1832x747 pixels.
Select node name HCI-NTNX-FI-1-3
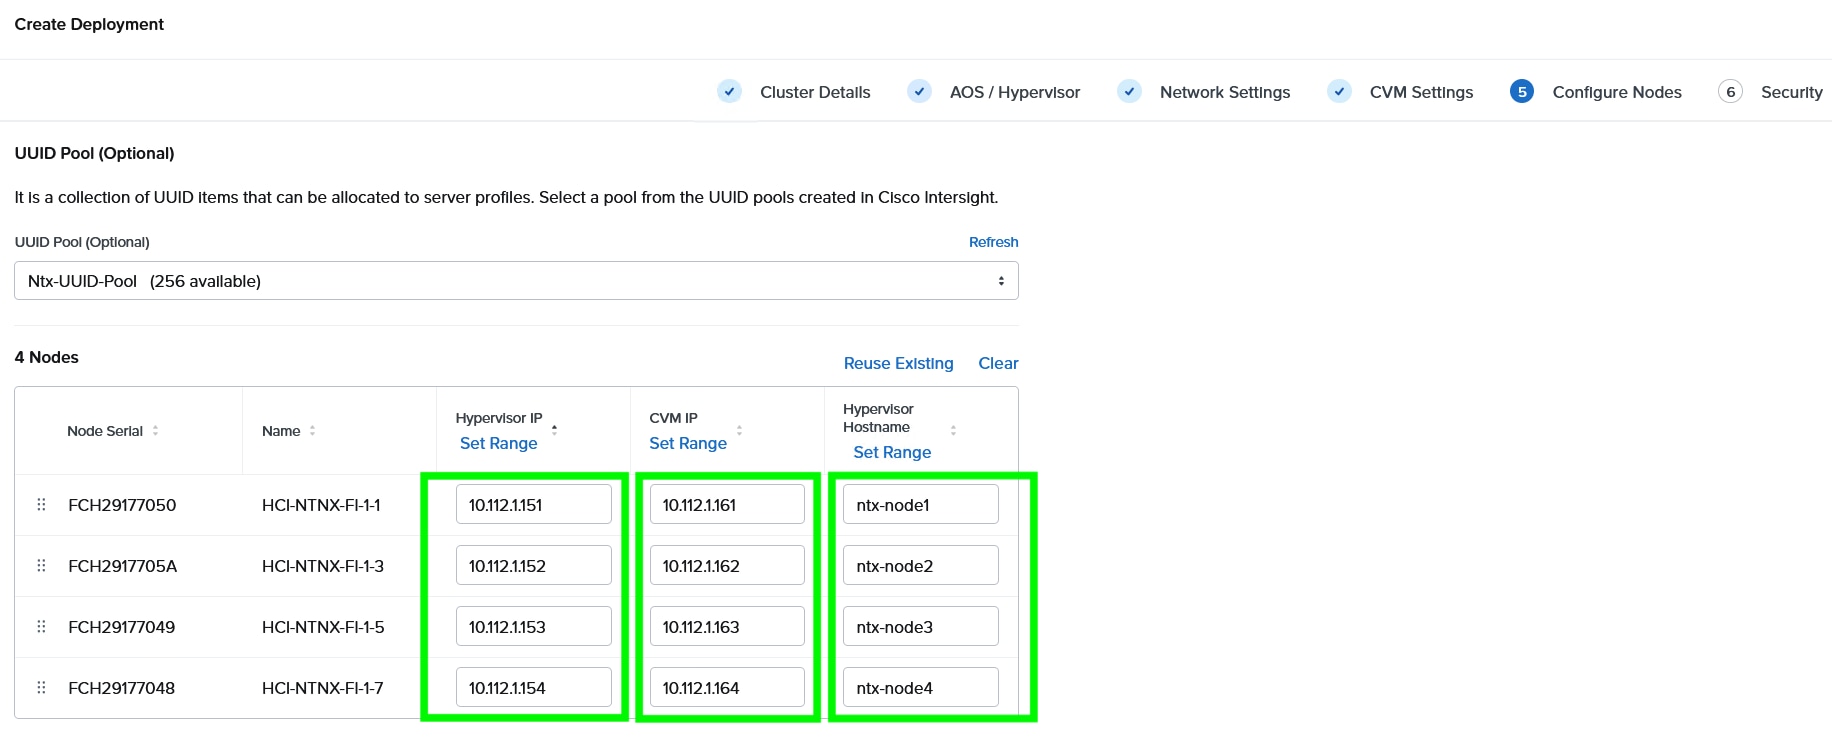(323, 566)
